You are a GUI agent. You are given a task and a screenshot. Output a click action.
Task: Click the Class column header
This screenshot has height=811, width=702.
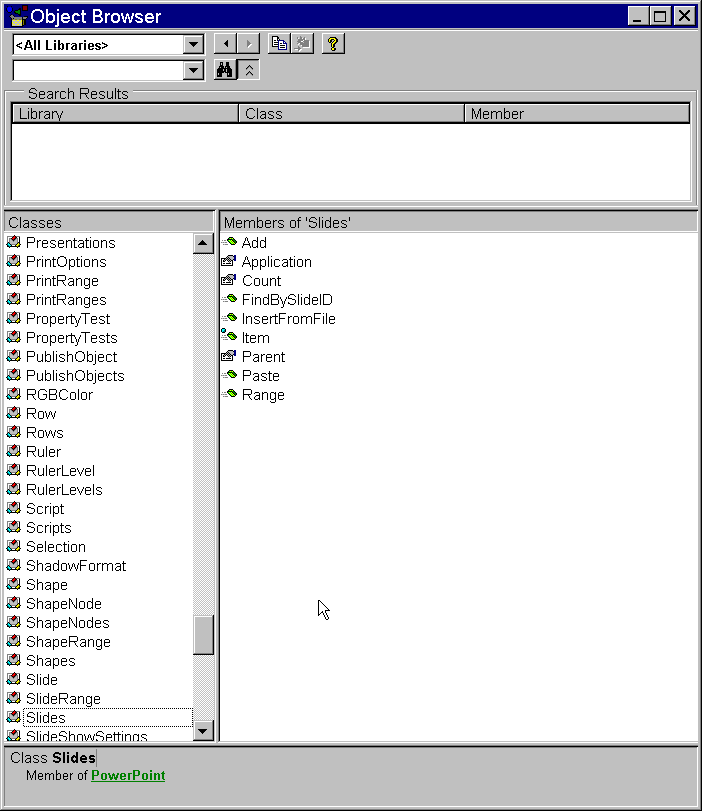(351, 114)
